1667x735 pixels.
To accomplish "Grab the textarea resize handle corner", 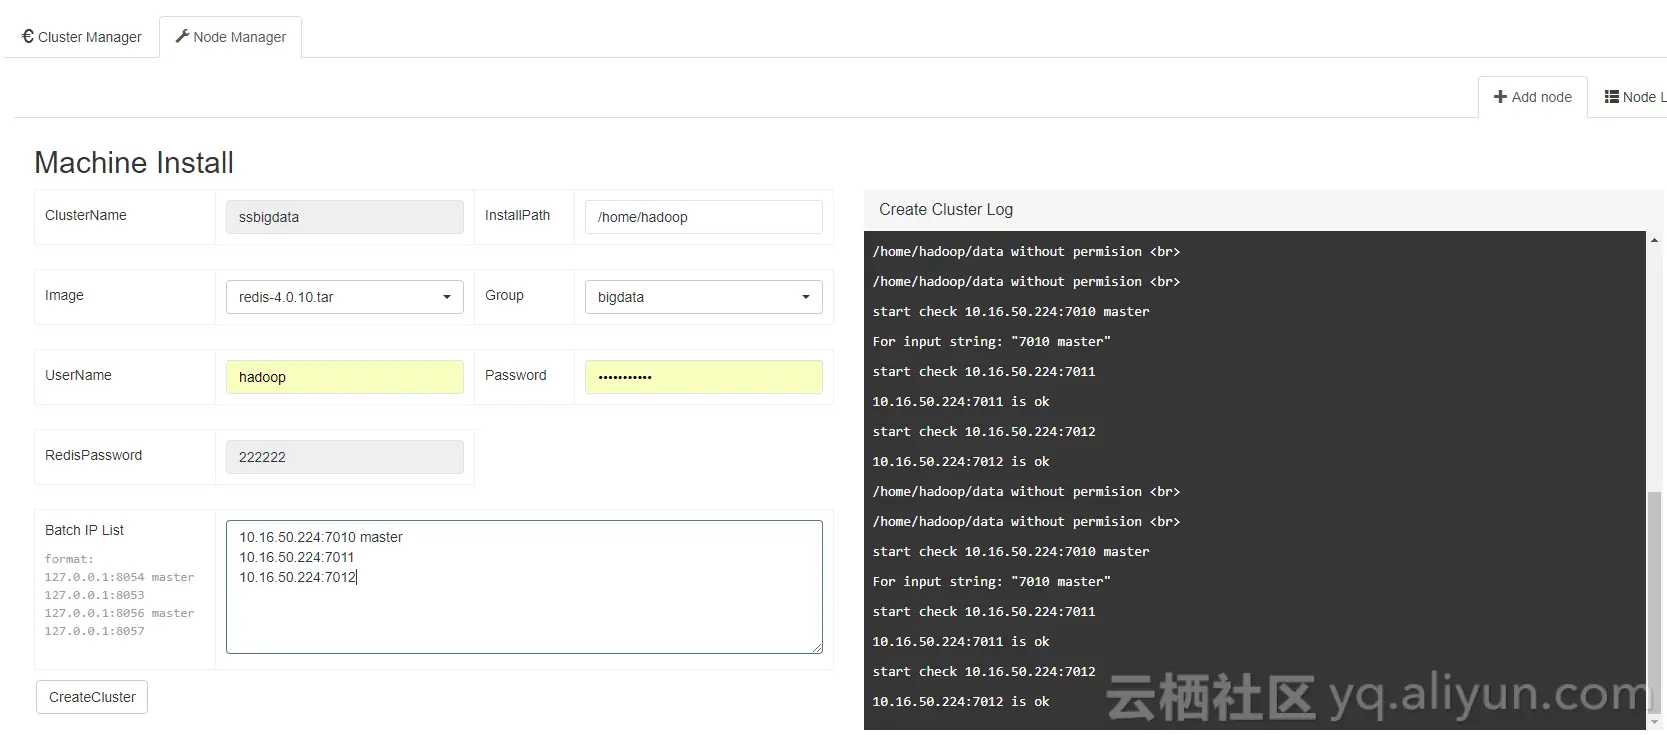I will [x=817, y=648].
